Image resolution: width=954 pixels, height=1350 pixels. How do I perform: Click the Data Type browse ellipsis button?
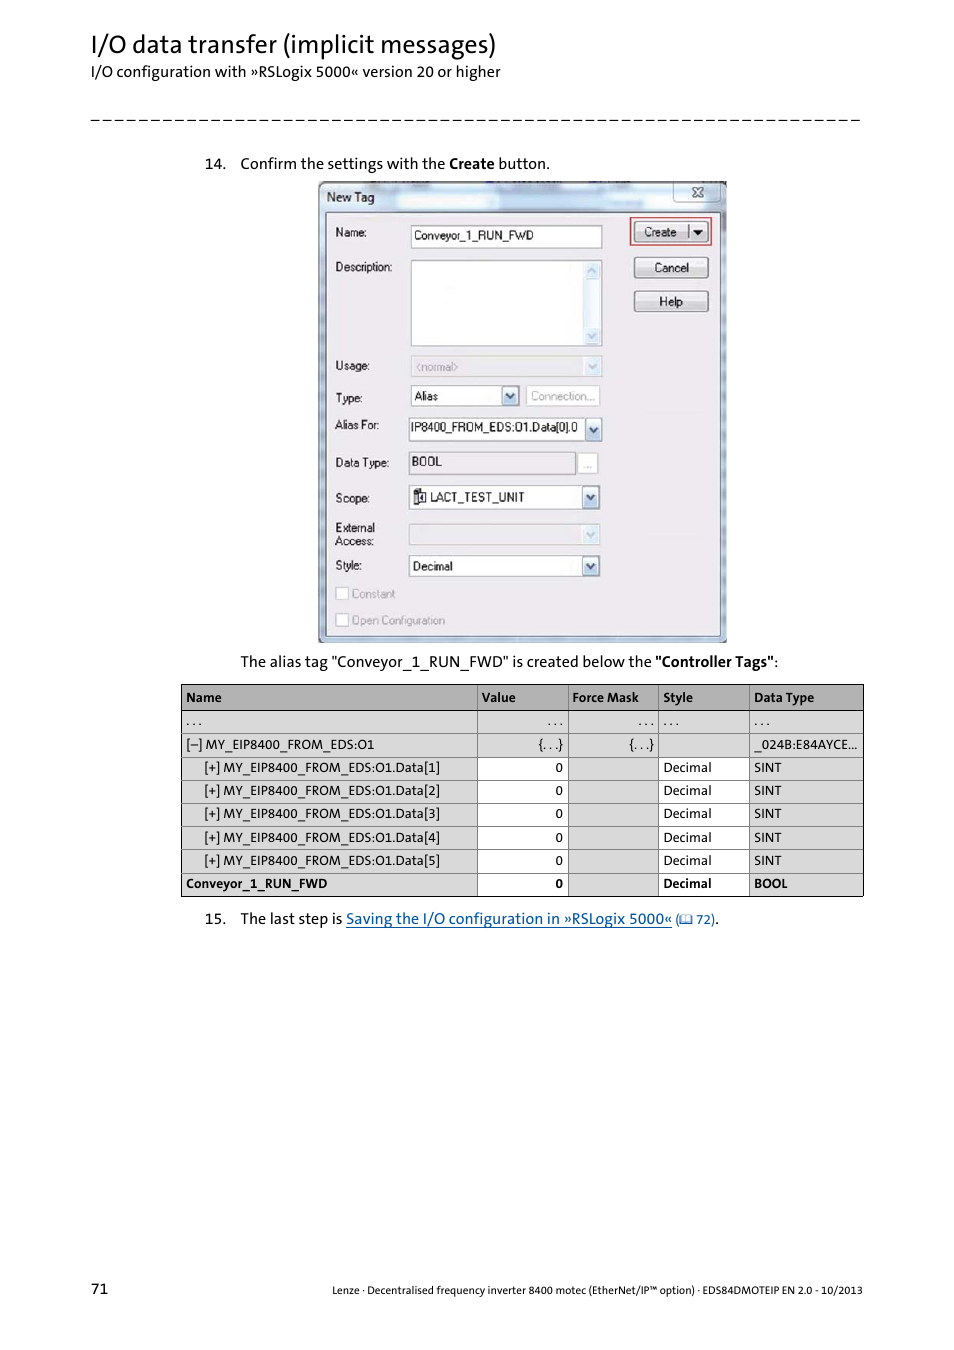(x=588, y=463)
